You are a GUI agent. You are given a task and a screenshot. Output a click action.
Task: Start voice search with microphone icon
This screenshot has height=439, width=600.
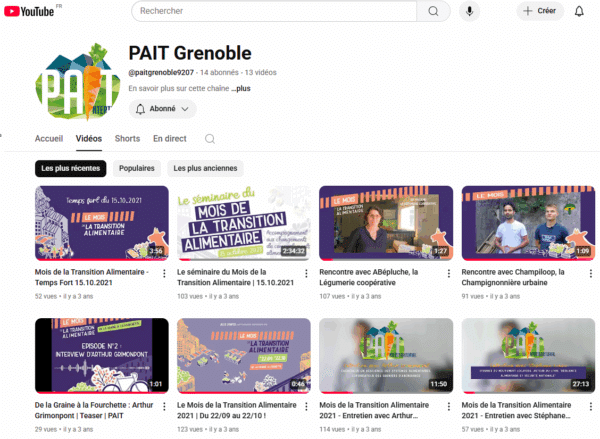pyautogui.click(x=470, y=11)
